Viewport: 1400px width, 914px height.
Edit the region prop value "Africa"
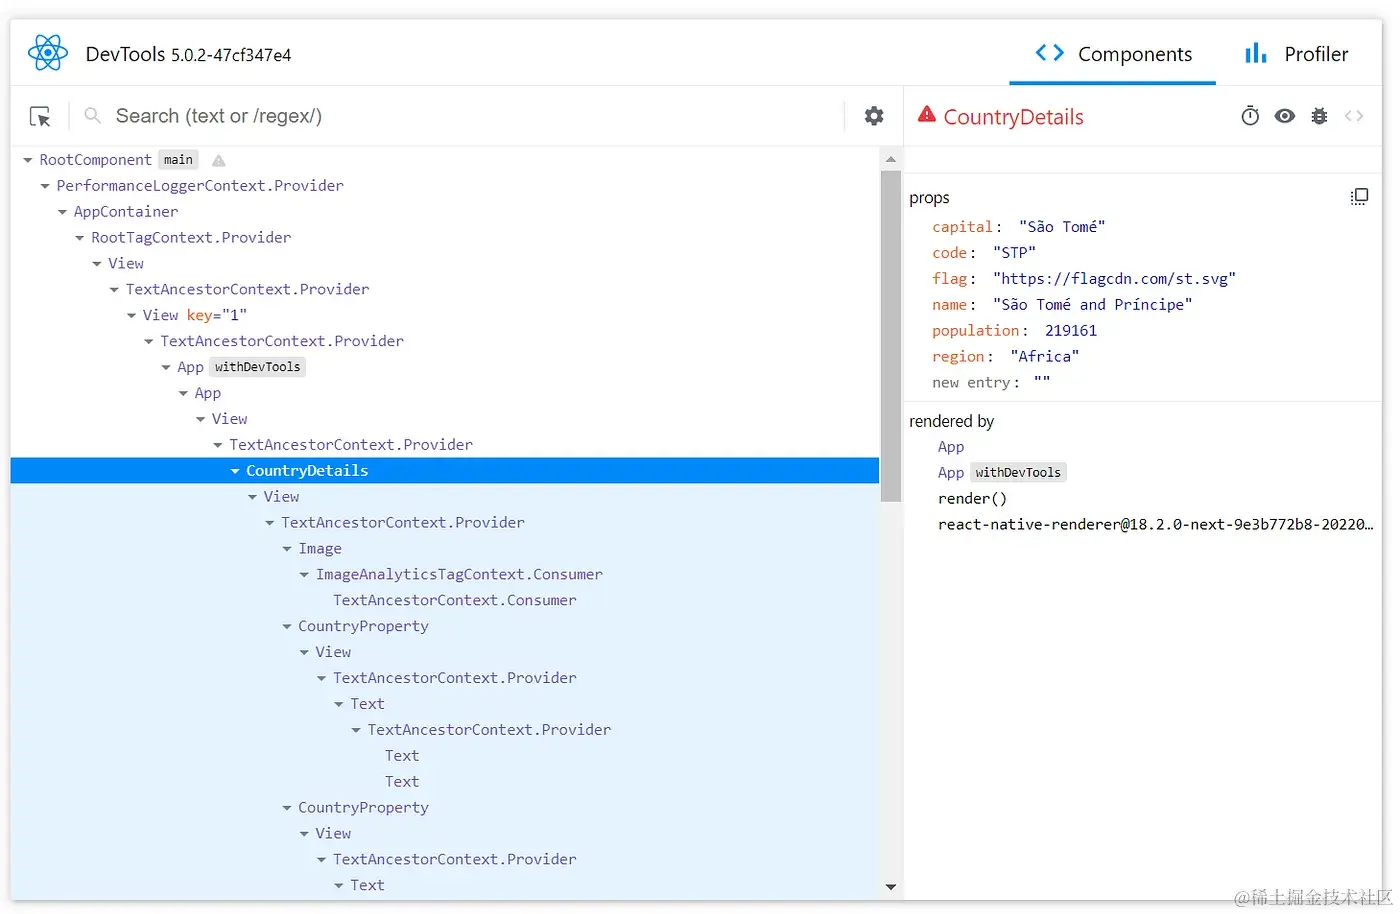1045,357
